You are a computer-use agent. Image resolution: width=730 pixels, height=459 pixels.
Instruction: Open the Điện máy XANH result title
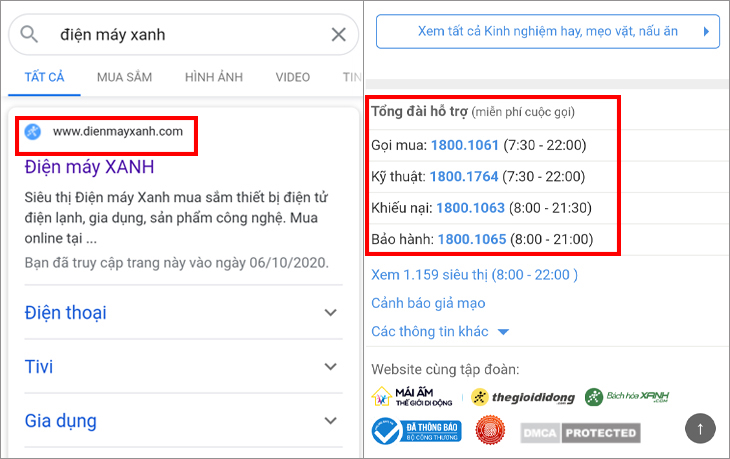pos(89,167)
